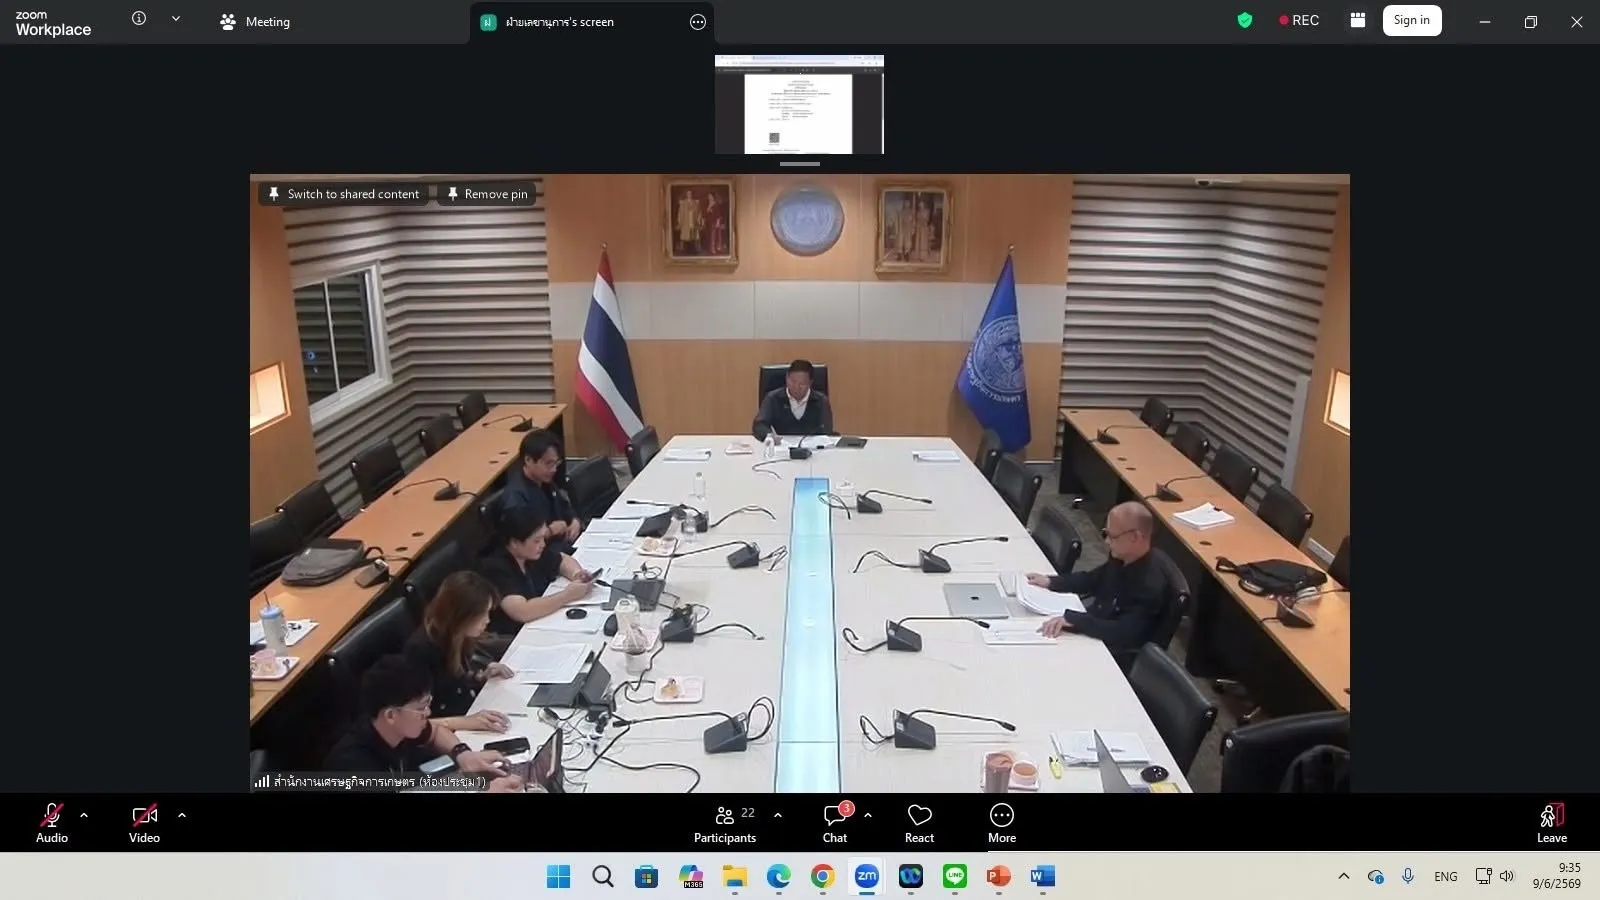Expand the video options chevron
The image size is (1600, 900).
point(182,815)
